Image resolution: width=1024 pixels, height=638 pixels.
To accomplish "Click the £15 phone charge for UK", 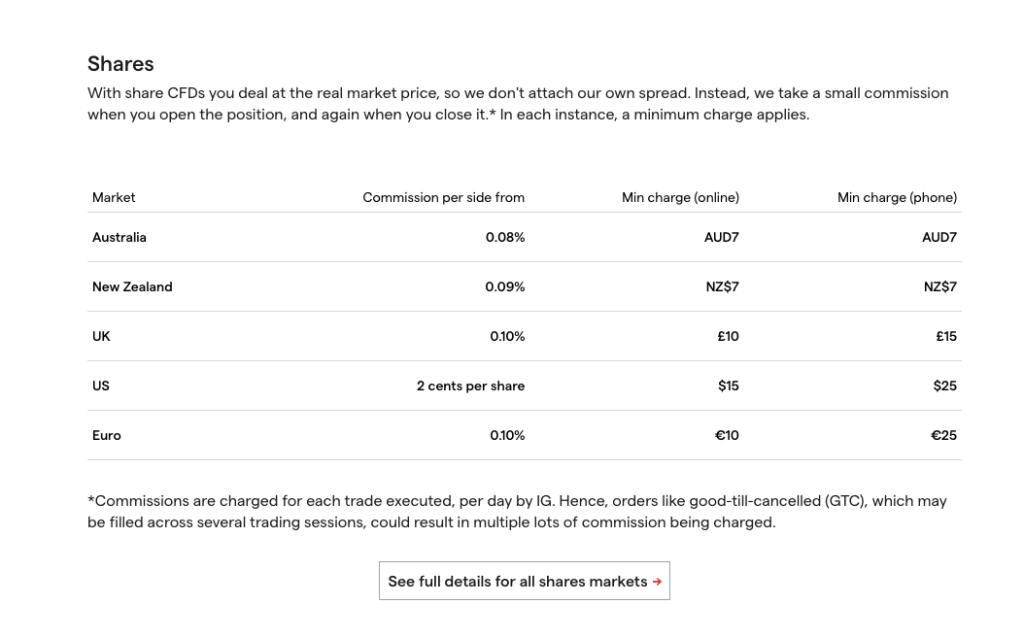I will (x=942, y=336).
